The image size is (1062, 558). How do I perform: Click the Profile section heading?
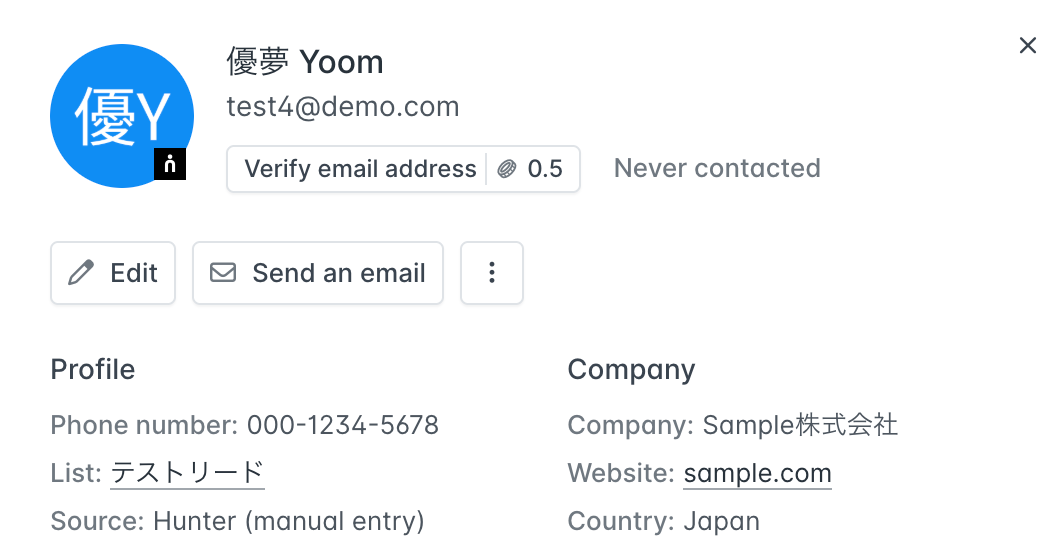[93, 370]
